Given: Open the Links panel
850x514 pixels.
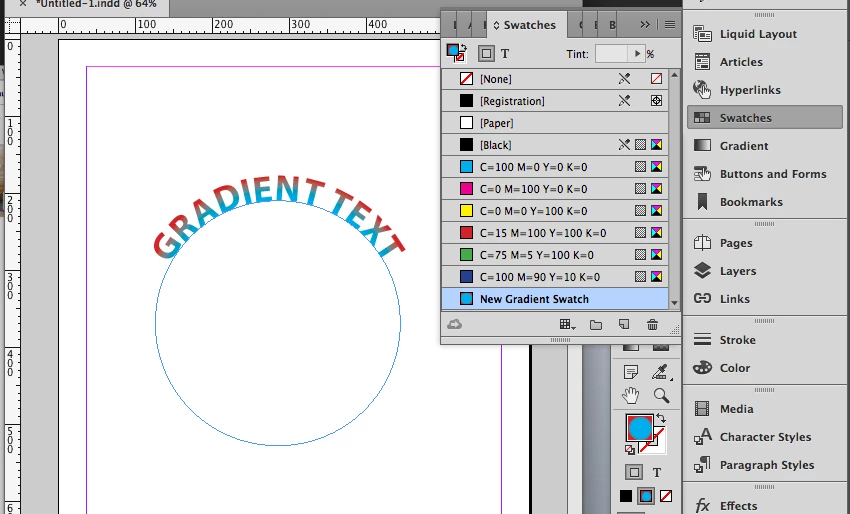Looking at the screenshot, I should (765, 299).
